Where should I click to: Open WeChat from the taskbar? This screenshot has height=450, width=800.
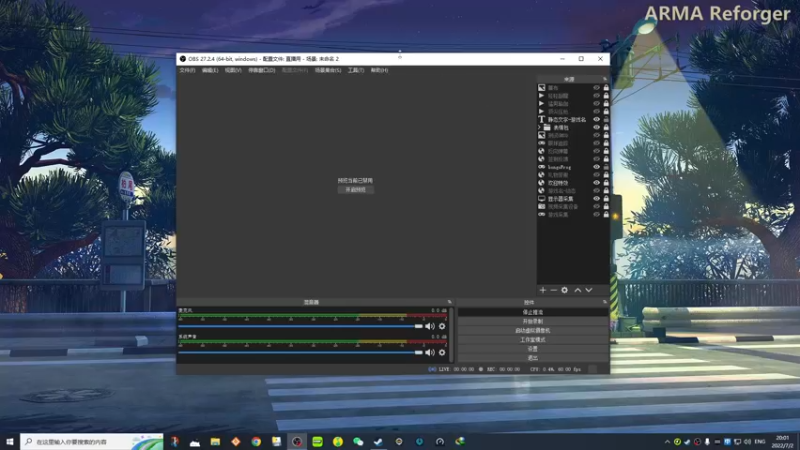pos(358,442)
